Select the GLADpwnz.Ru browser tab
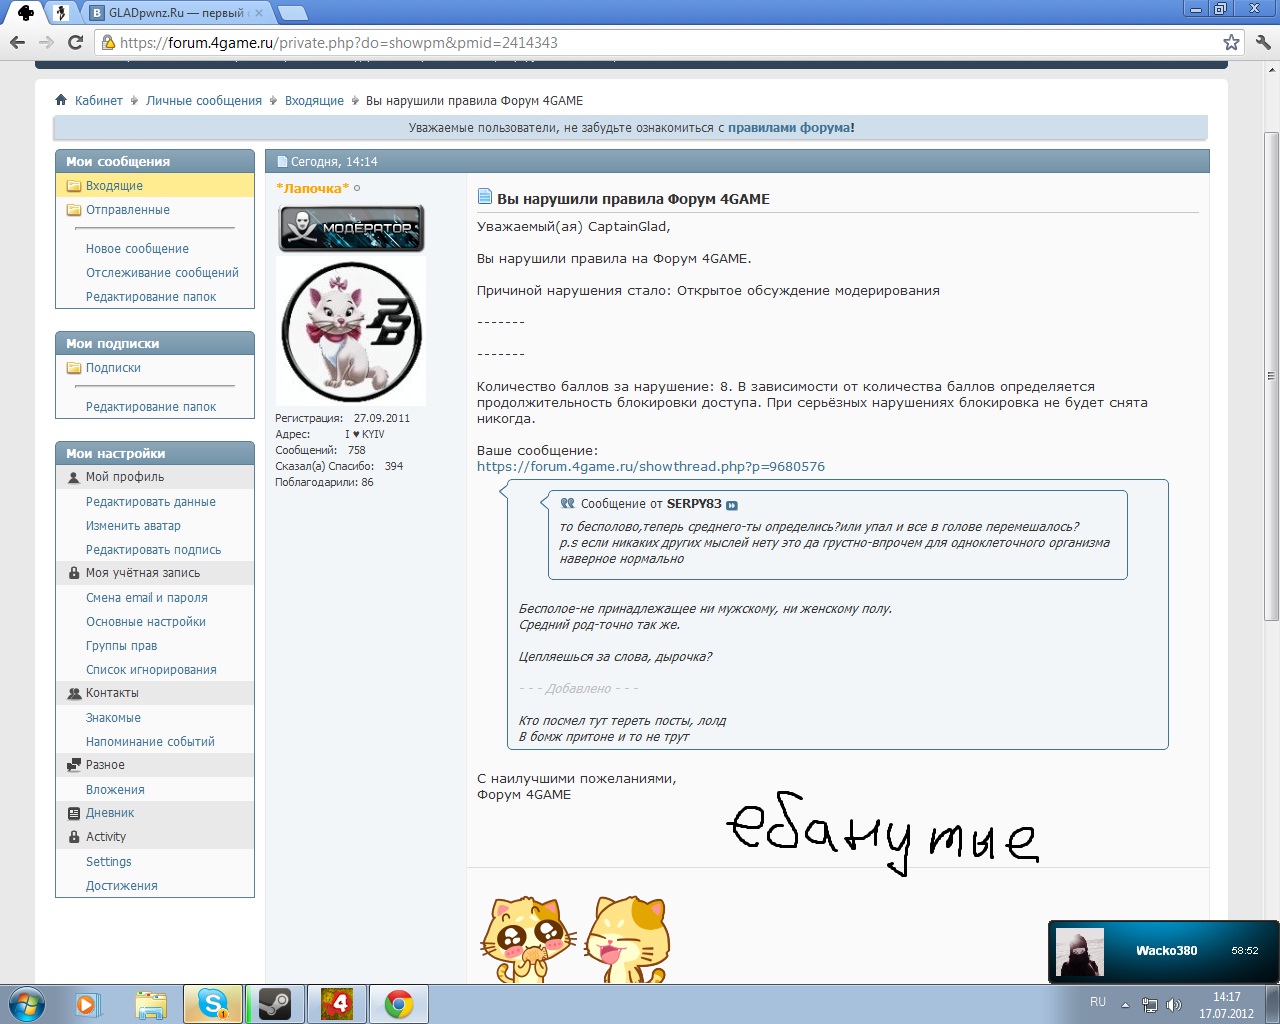1280x1024 pixels. (175, 13)
